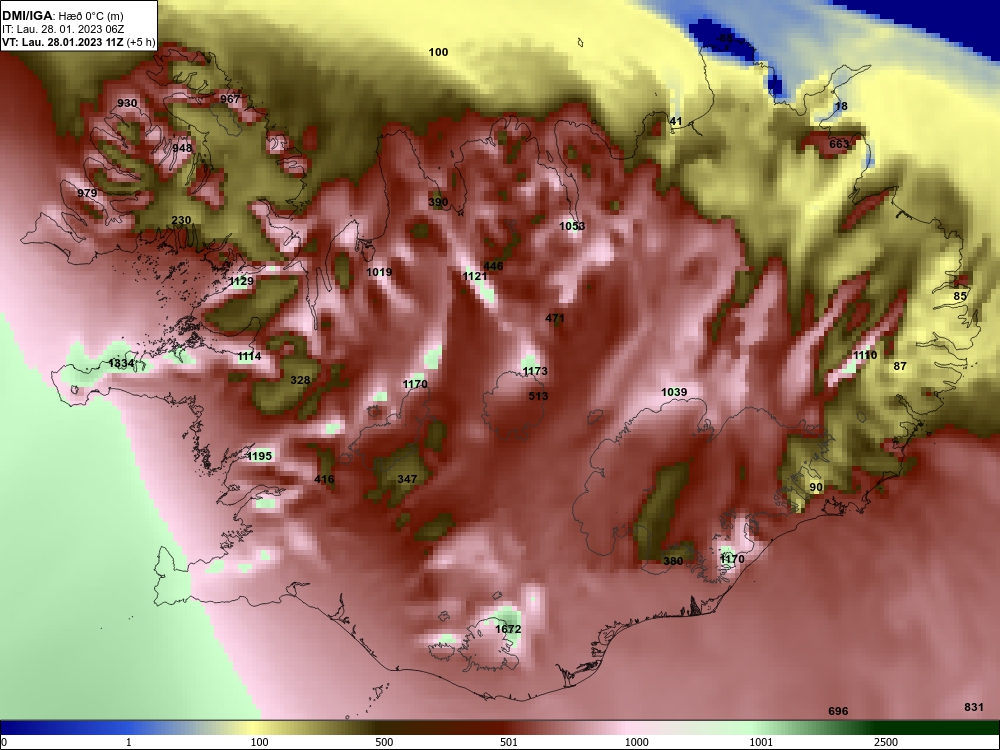Viewport: 1000px width, 750px height.
Task: Click the 1110 label in the east
Action: click(x=865, y=355)
